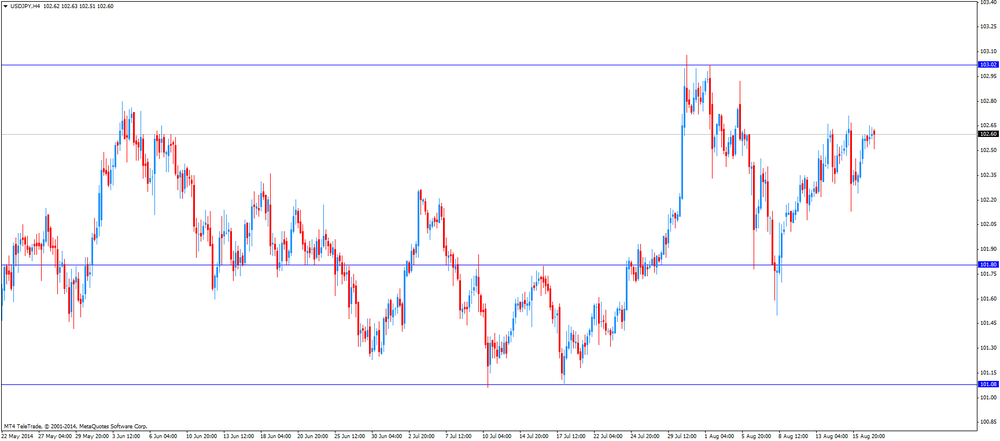Click the 103.25 price axis value
Viewport: 1000px width, 441px height.
coord(988,27)
